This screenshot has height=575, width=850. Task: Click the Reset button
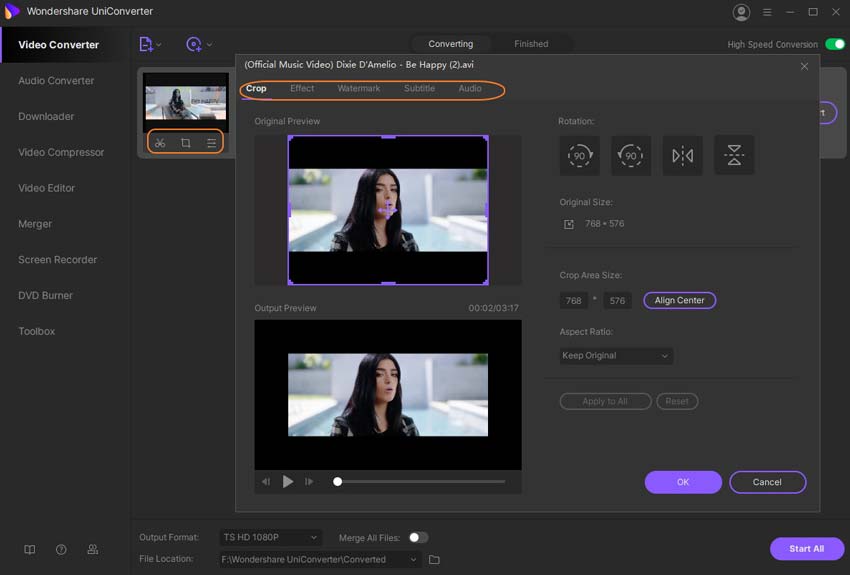pos(677,401)
